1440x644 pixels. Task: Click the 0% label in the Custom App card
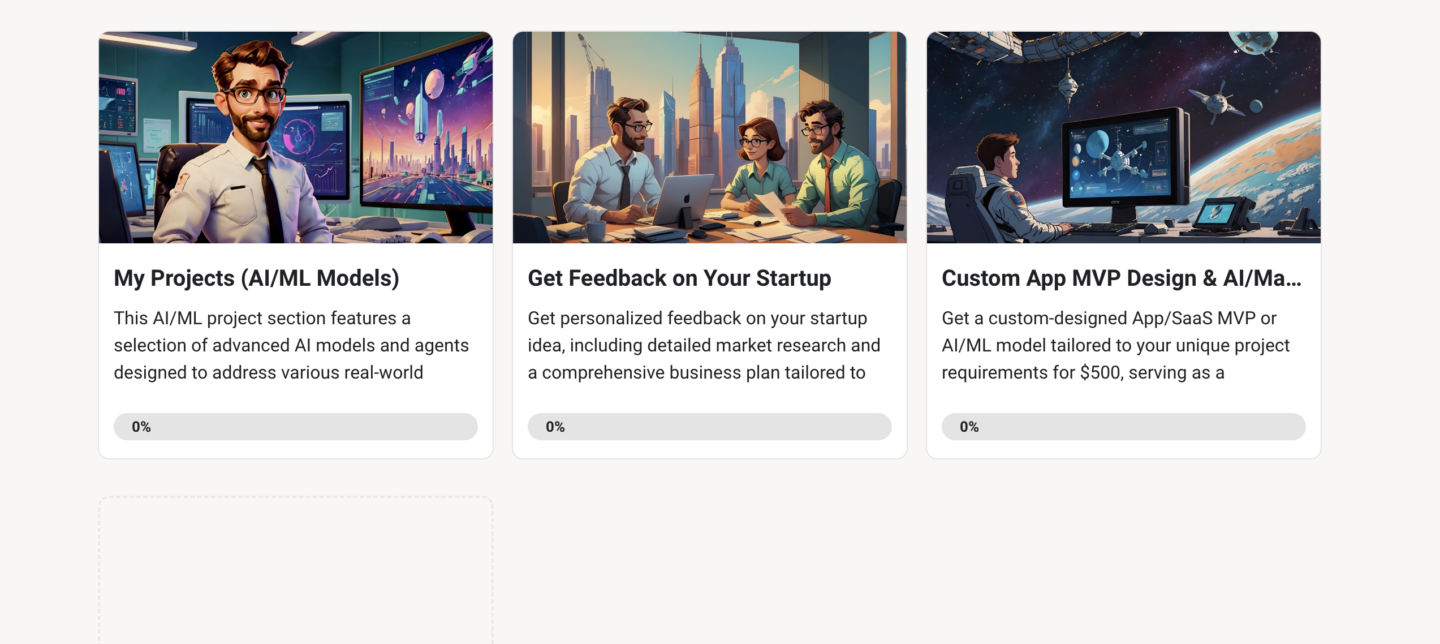pos(969,427)
